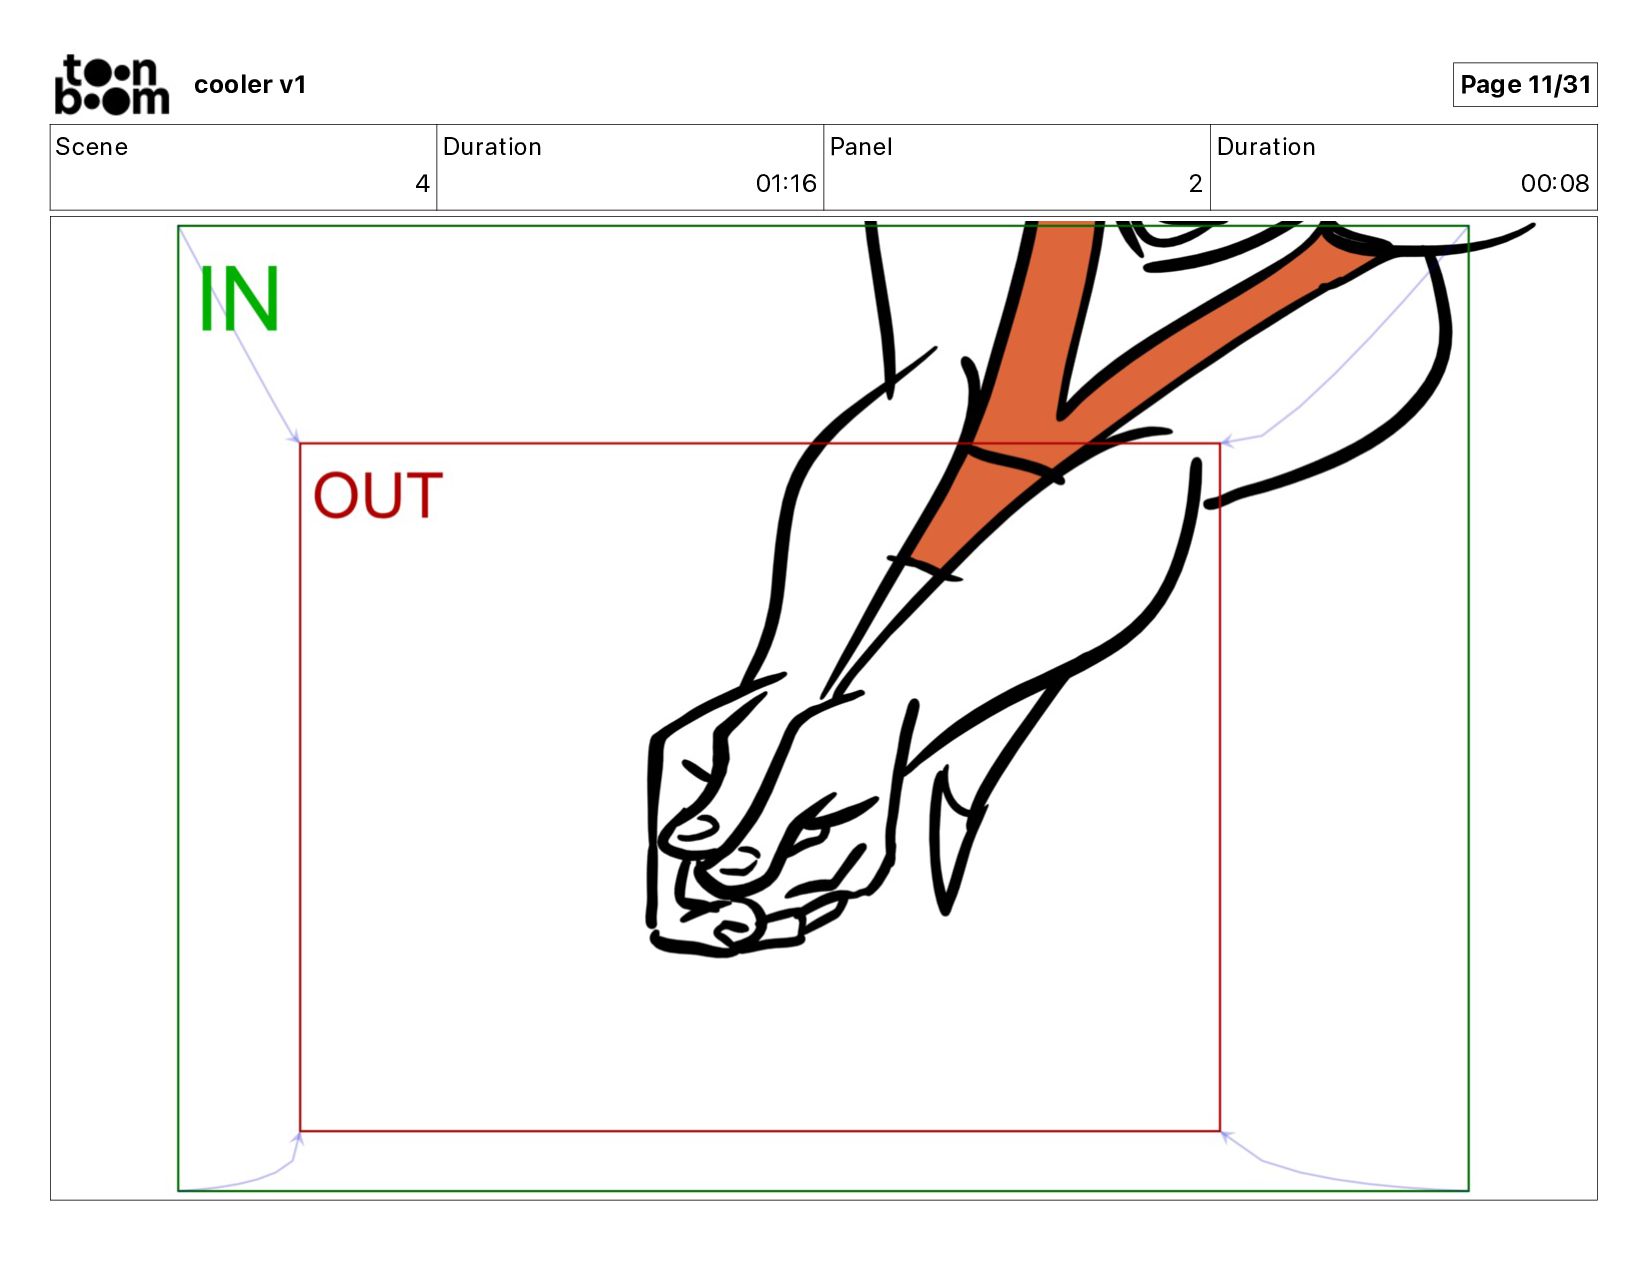Click the green IN camera label
Screen dimensions: 1650x1275
click(238, 299)
